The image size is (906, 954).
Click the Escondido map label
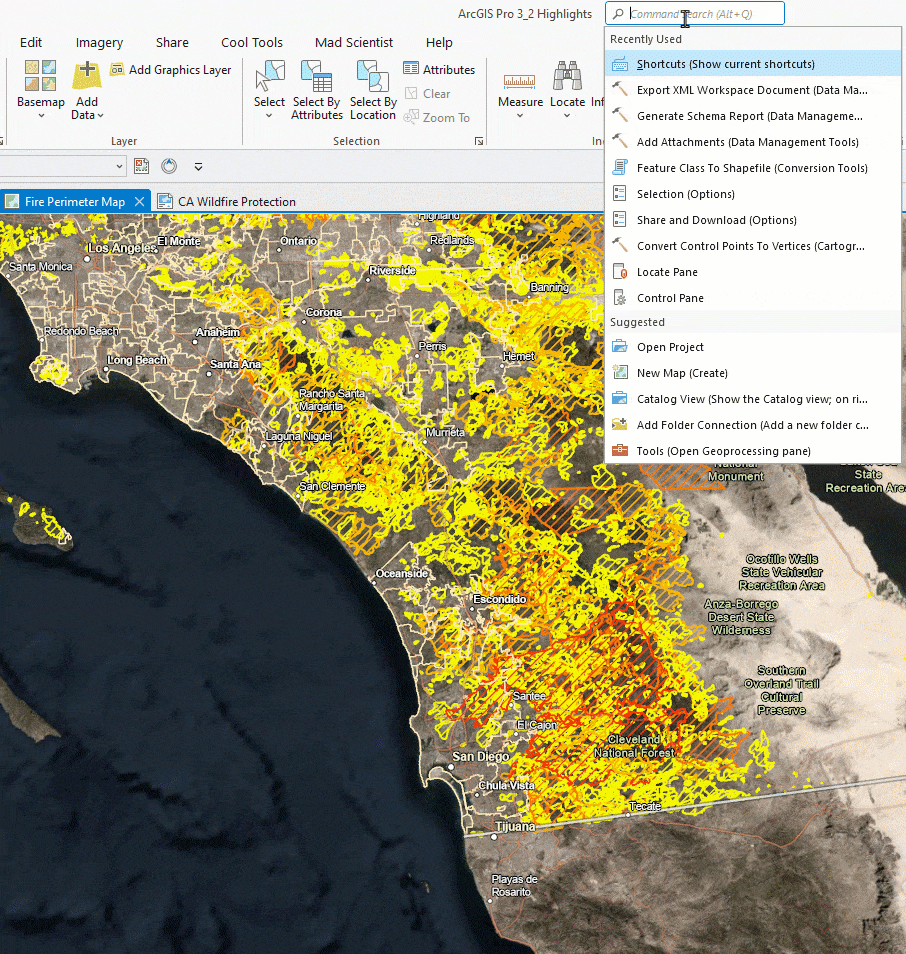pyautogui.click(x=500, y=599)
